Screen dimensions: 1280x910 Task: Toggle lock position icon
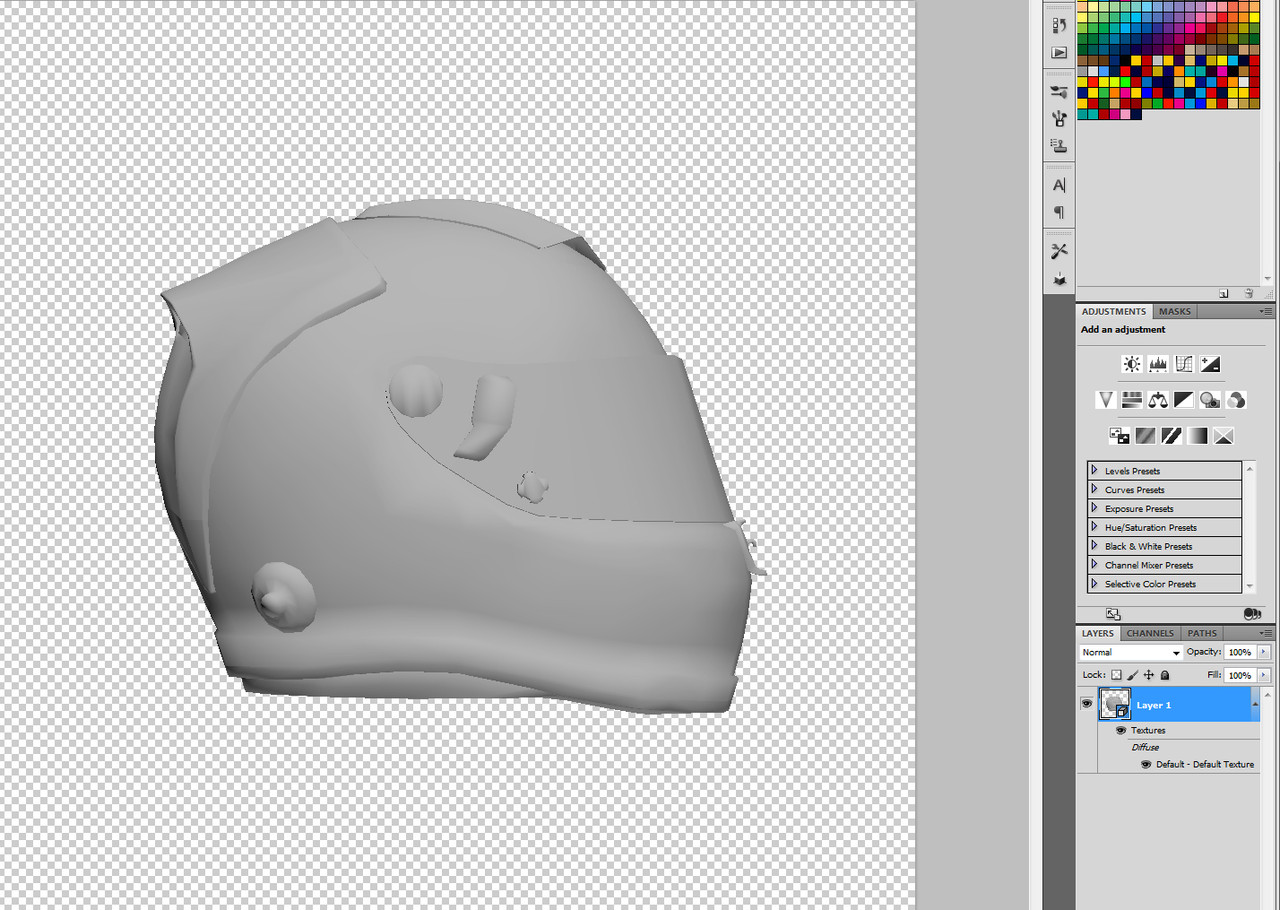[x=1149, y=675]
